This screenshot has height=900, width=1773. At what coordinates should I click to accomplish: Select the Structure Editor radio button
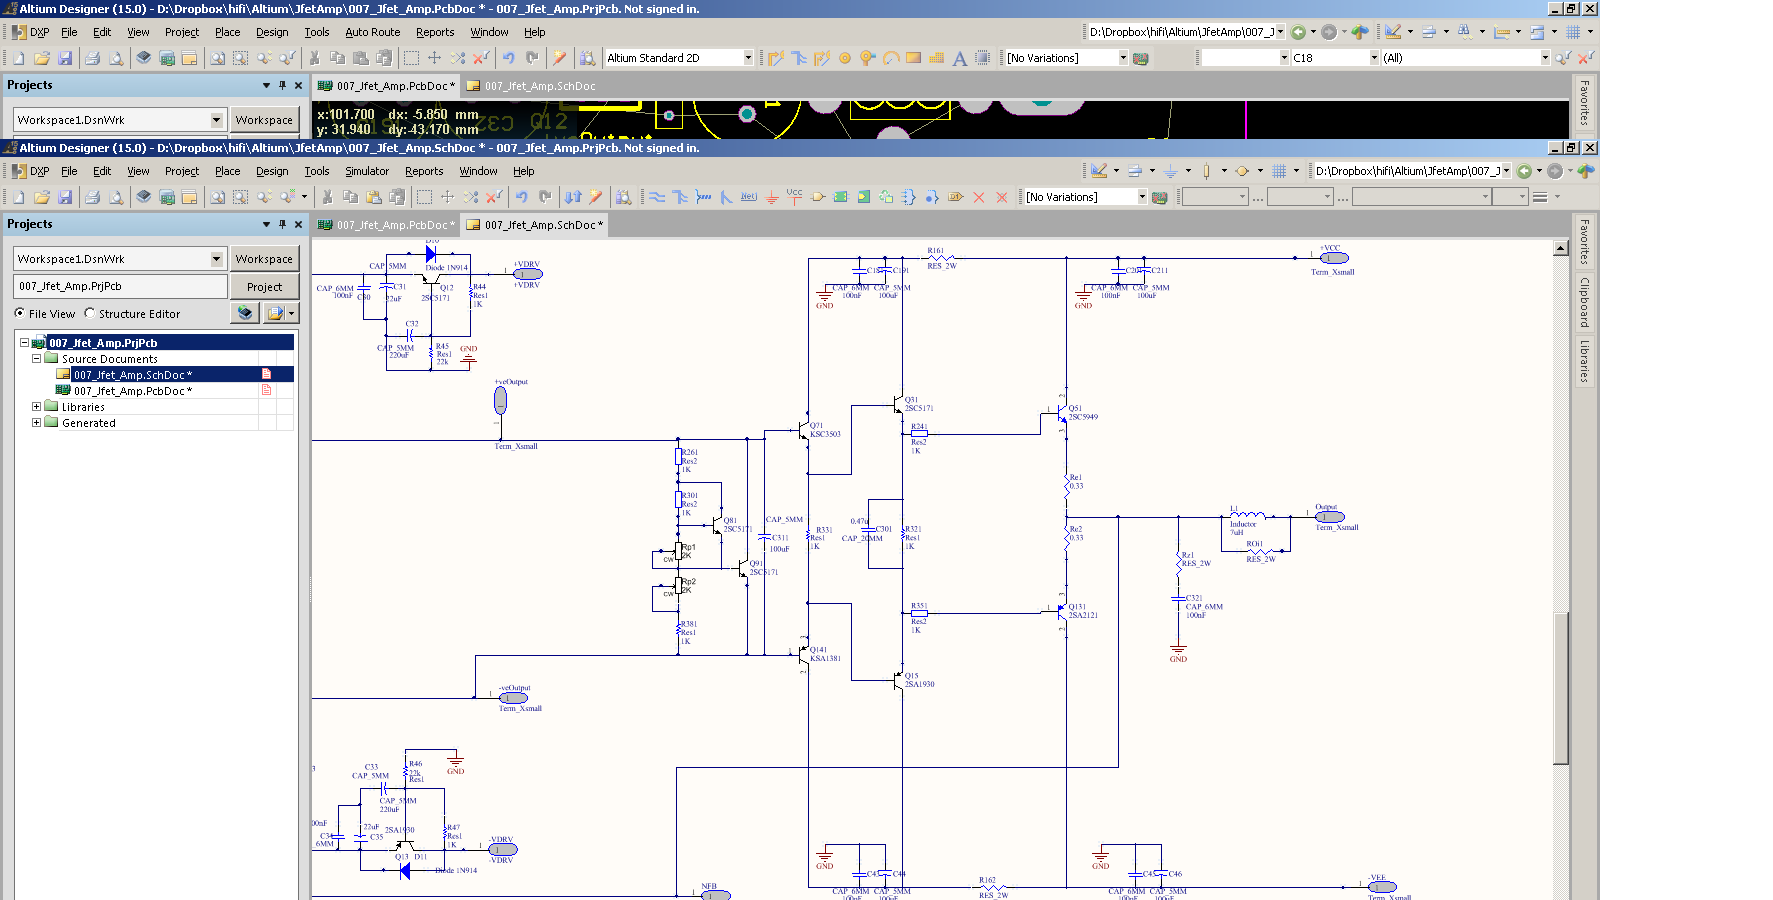(x=90, y=313)
